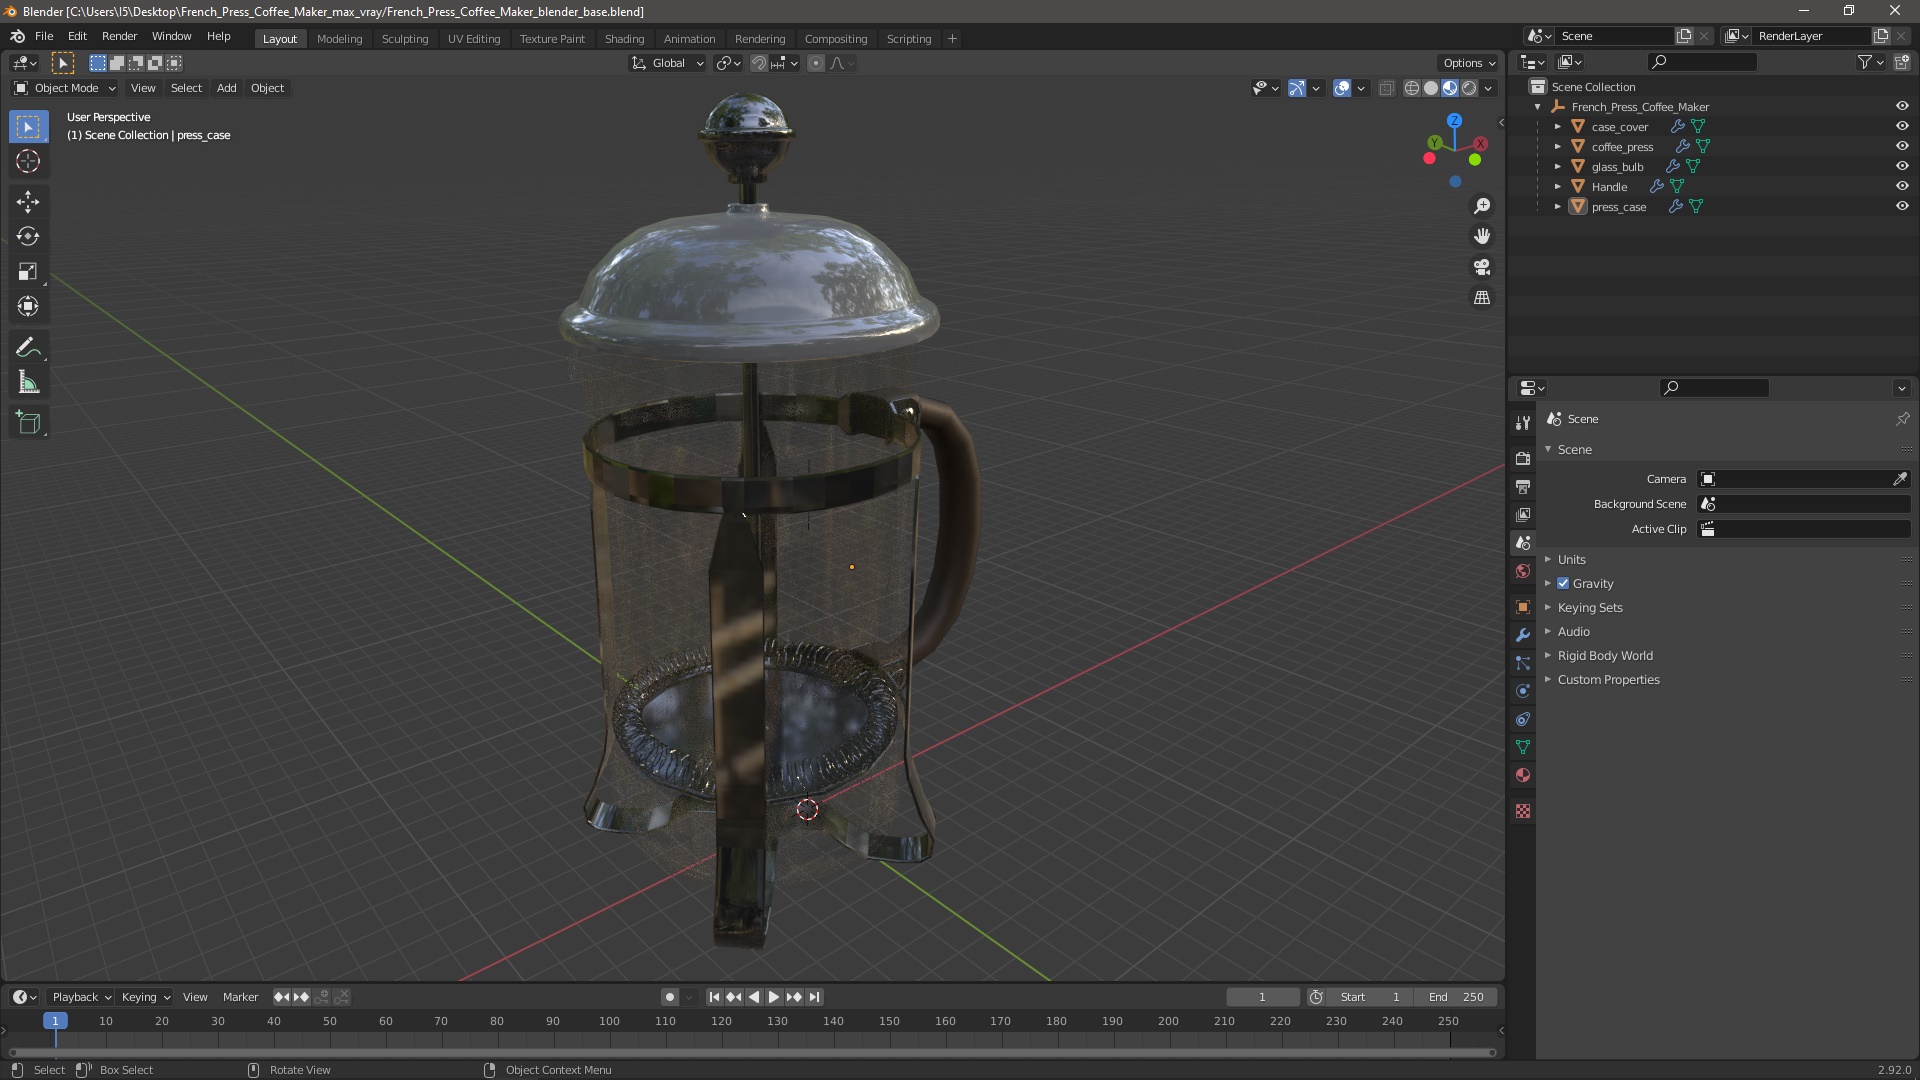Click the Start frame field

pos(1370,997)
